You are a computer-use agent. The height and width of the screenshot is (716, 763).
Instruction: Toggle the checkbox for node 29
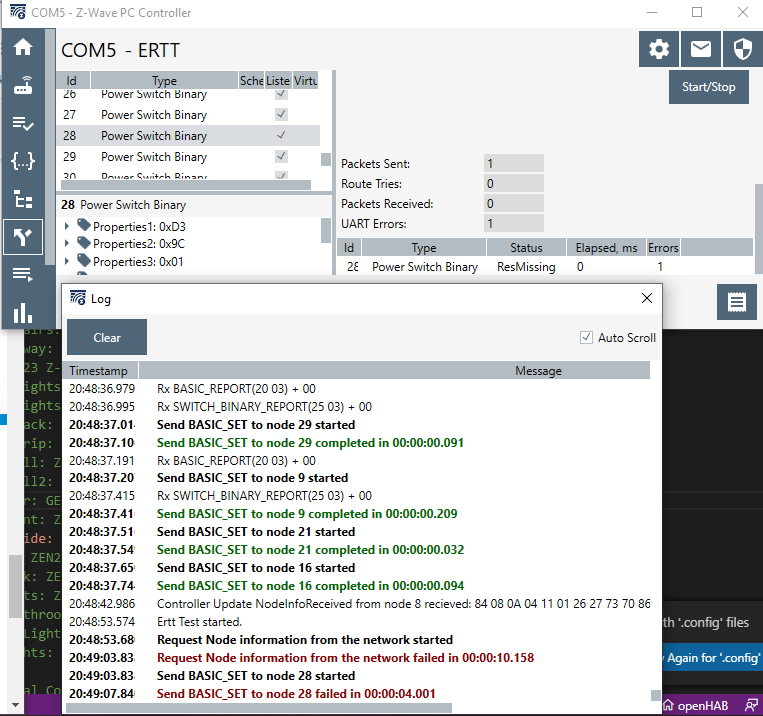(x=281, y=156)
